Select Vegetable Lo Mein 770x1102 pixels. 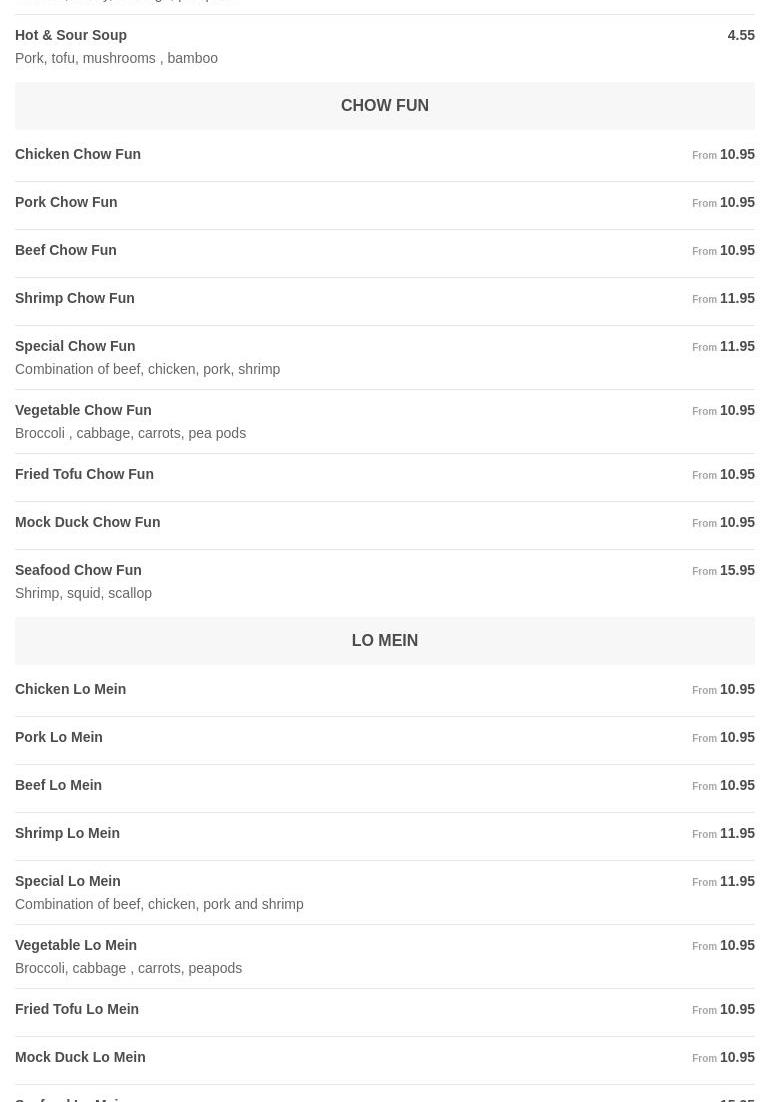pos(76,945)
